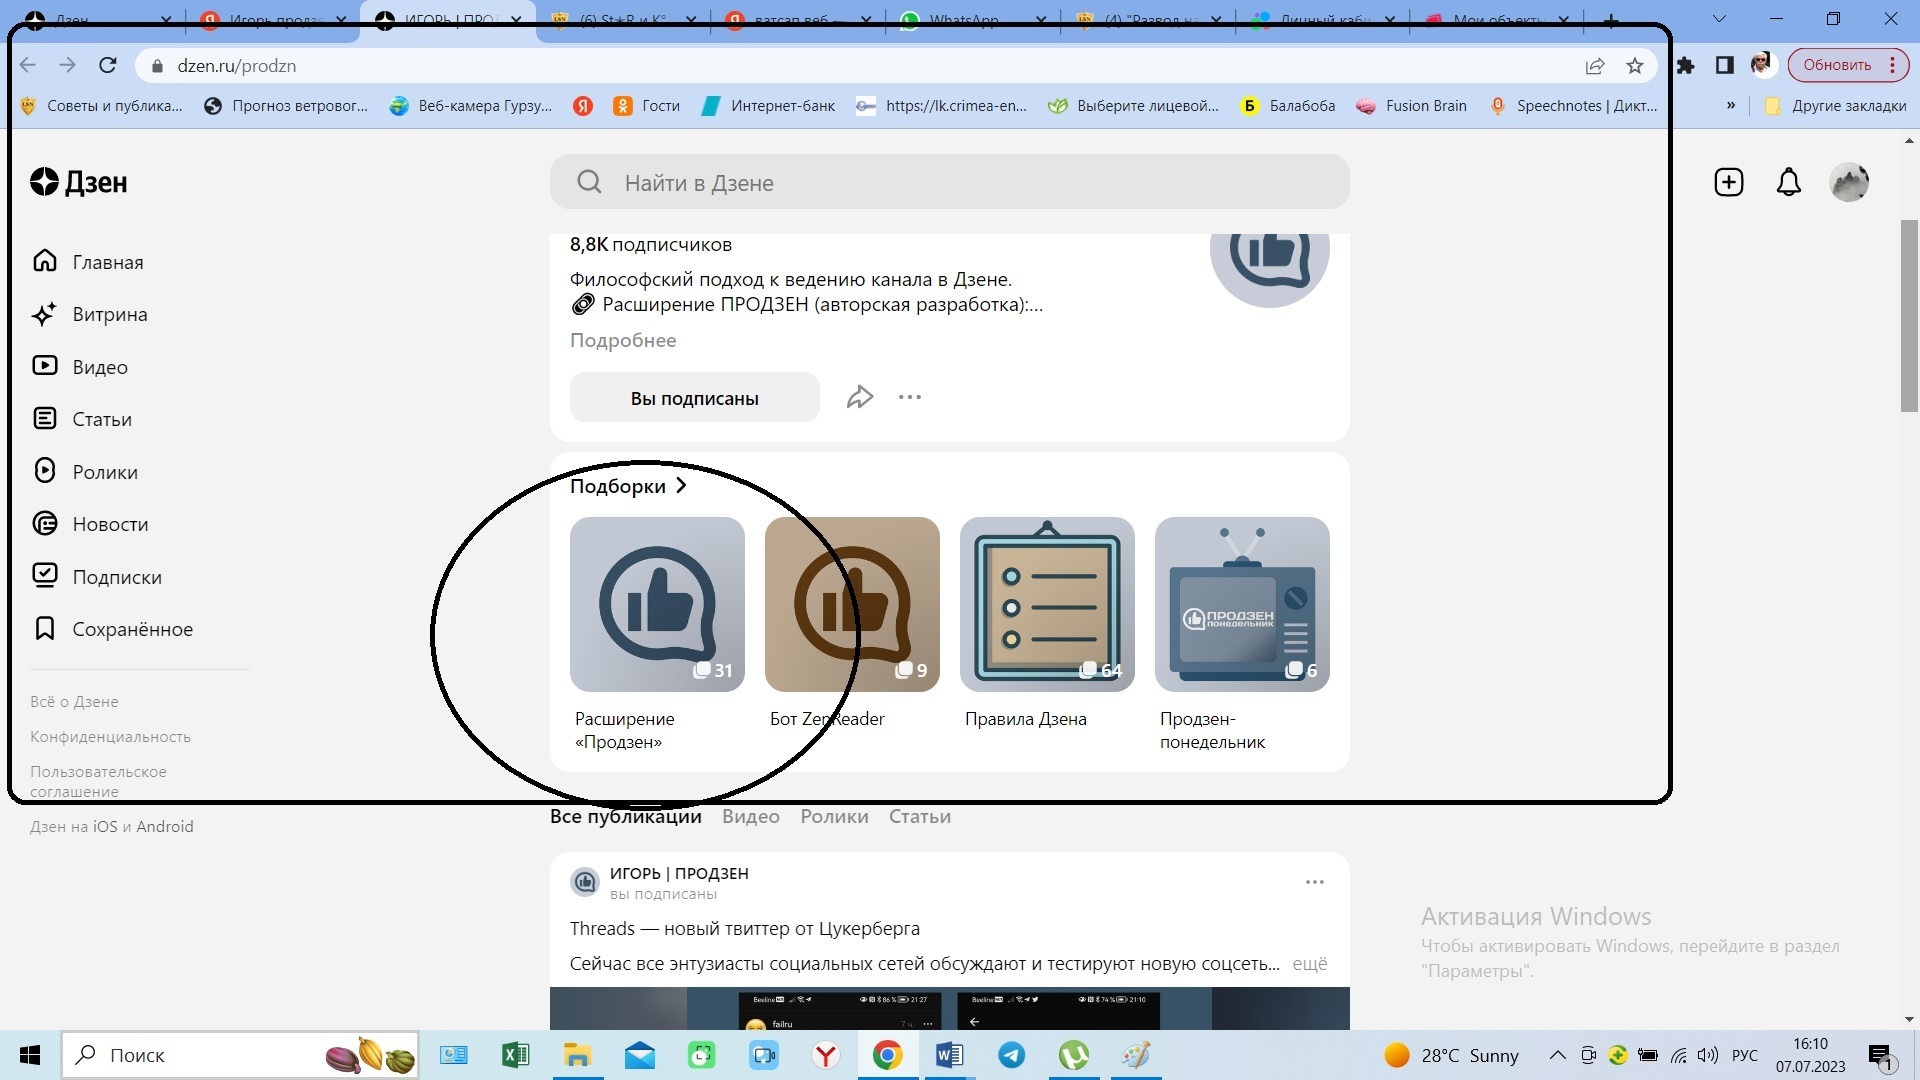1920x1080 pixels.
Task: Click the 'Найти в Дзене' search field
Action: click(x=950, y=183)
